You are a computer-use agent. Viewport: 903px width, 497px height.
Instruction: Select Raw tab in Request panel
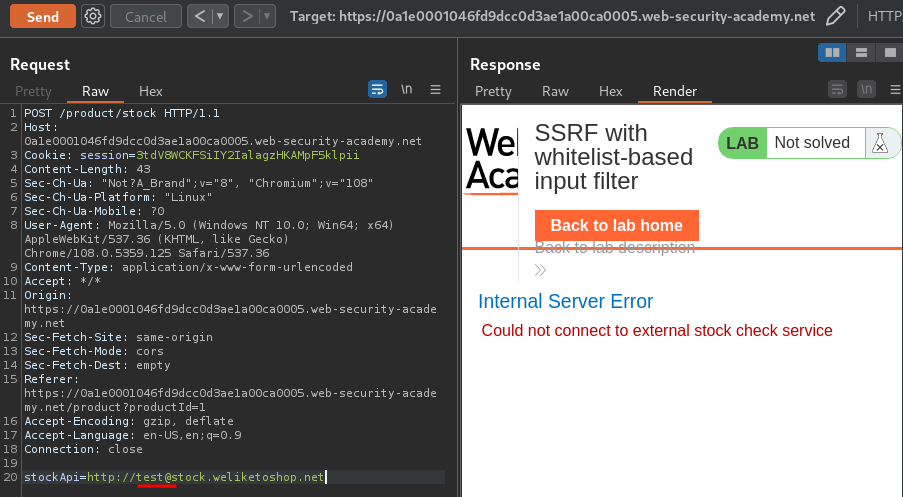95,91
